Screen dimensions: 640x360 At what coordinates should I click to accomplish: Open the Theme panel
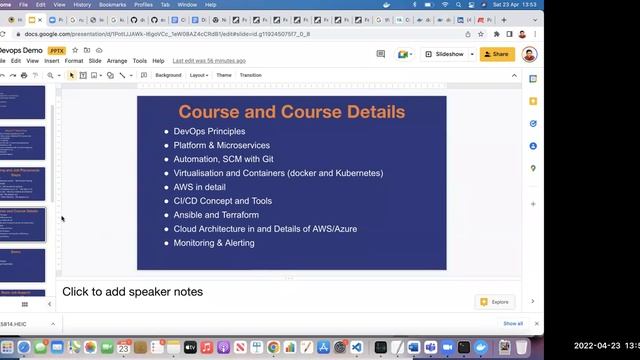224,76
